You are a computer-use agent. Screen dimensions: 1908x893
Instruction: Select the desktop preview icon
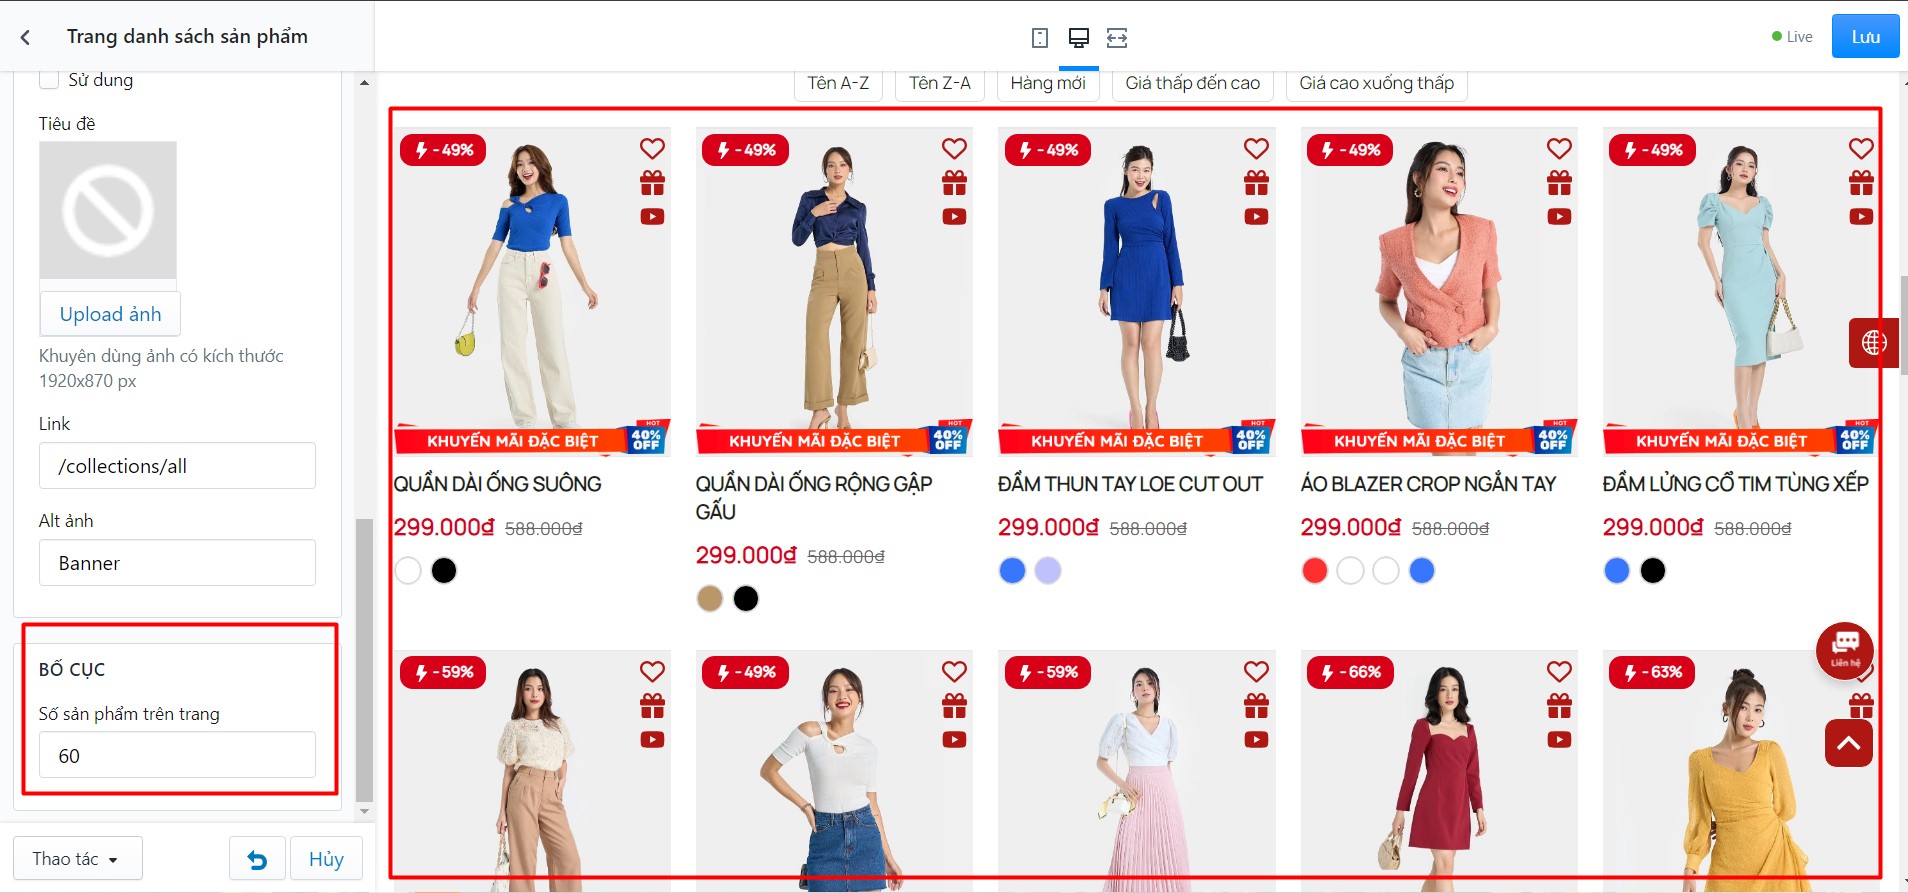(1078, 38)
